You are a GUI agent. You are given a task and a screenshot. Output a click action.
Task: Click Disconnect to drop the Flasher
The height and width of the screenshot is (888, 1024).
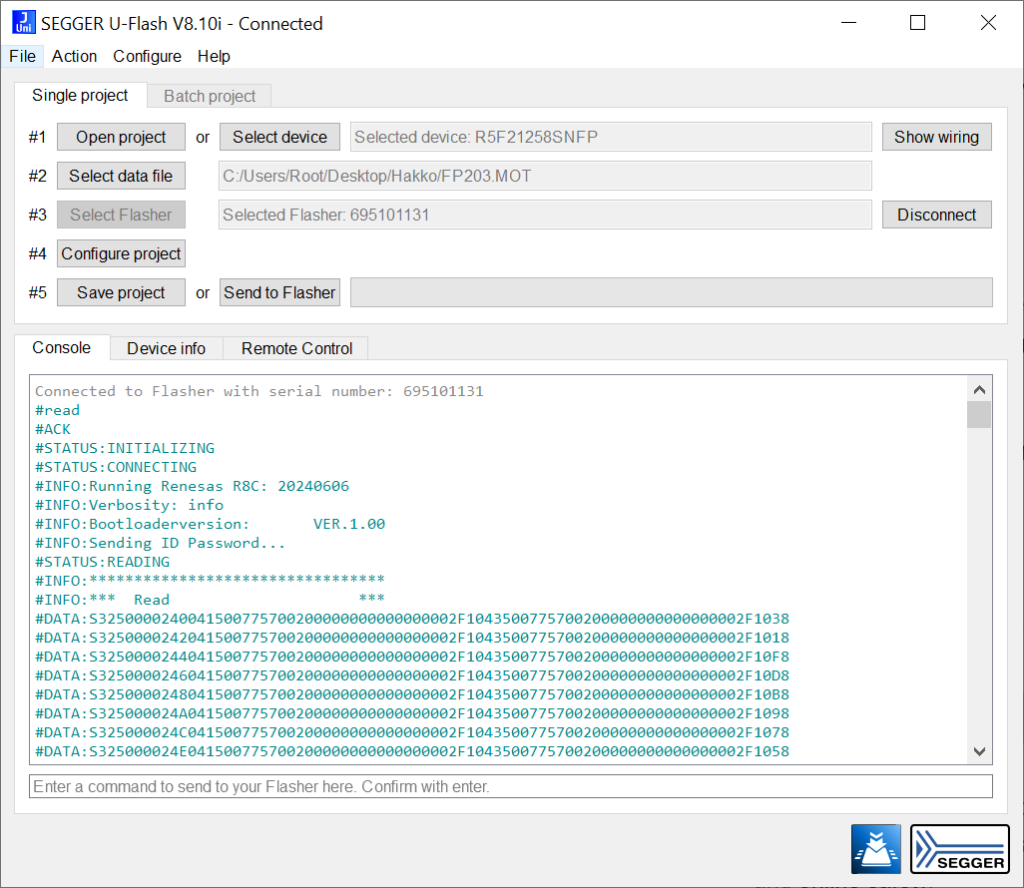[x=936, y=215]
